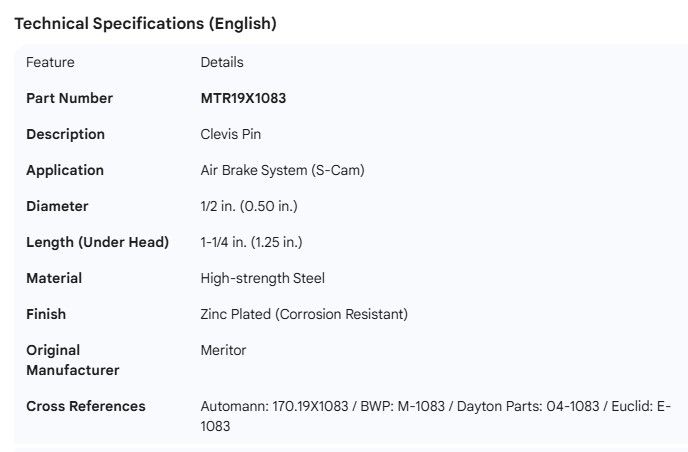Select the Material row label

click(x=54, y=278)
